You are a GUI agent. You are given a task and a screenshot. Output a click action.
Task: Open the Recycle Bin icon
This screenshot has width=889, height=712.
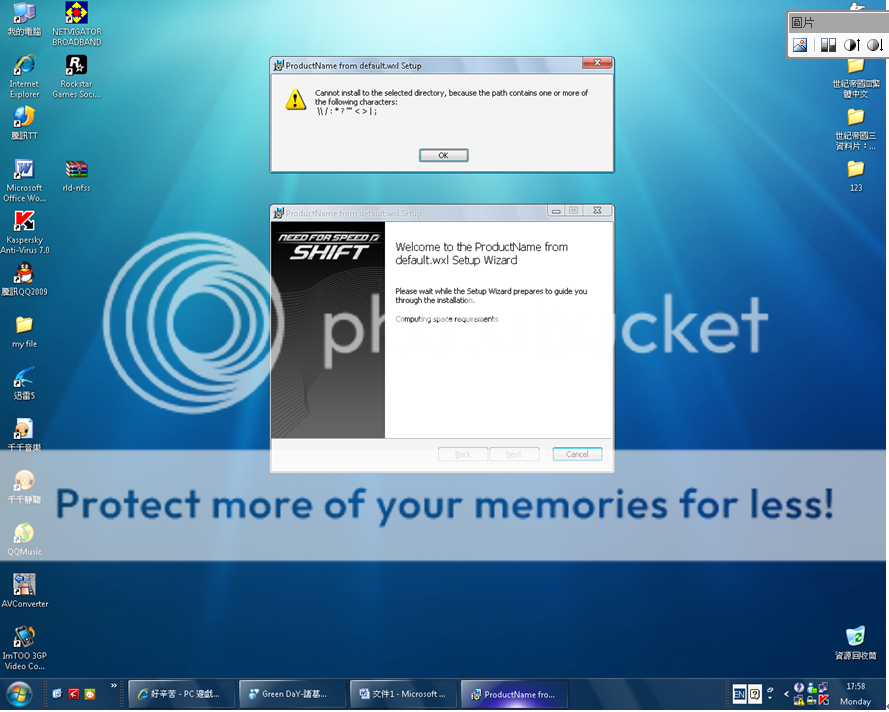[x=855, y=637]
